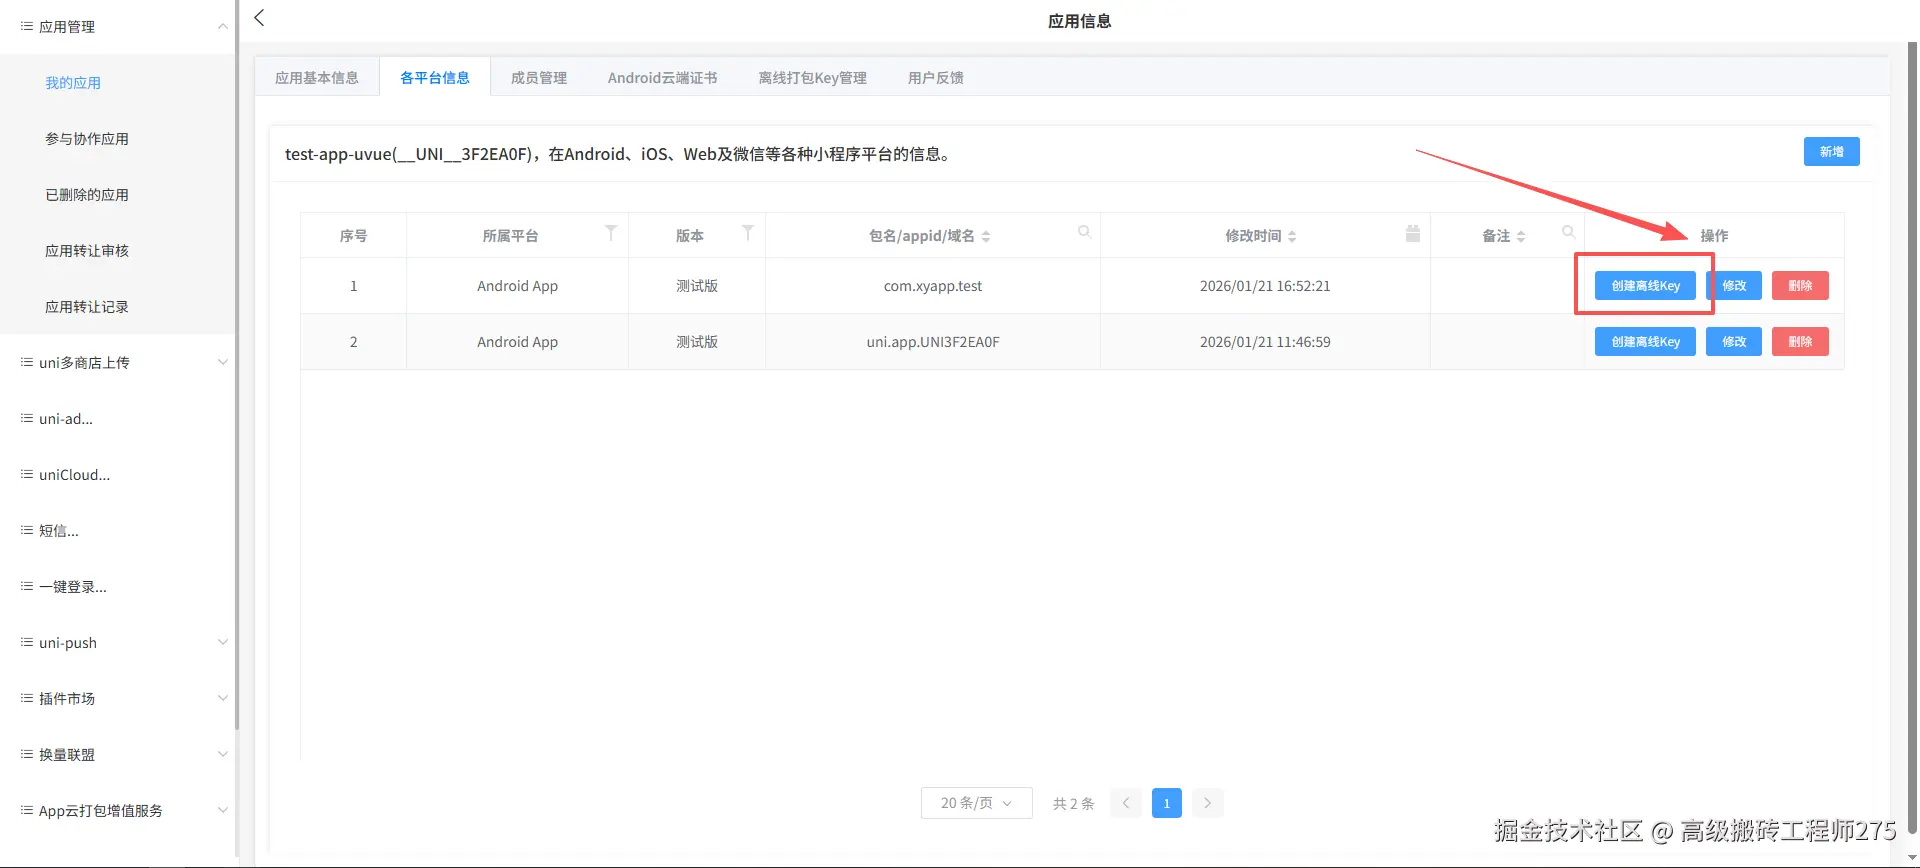This screenshot has height=868, width=1920.
Task: Expand the uni-push menu chevron
Action: [222, 642]
